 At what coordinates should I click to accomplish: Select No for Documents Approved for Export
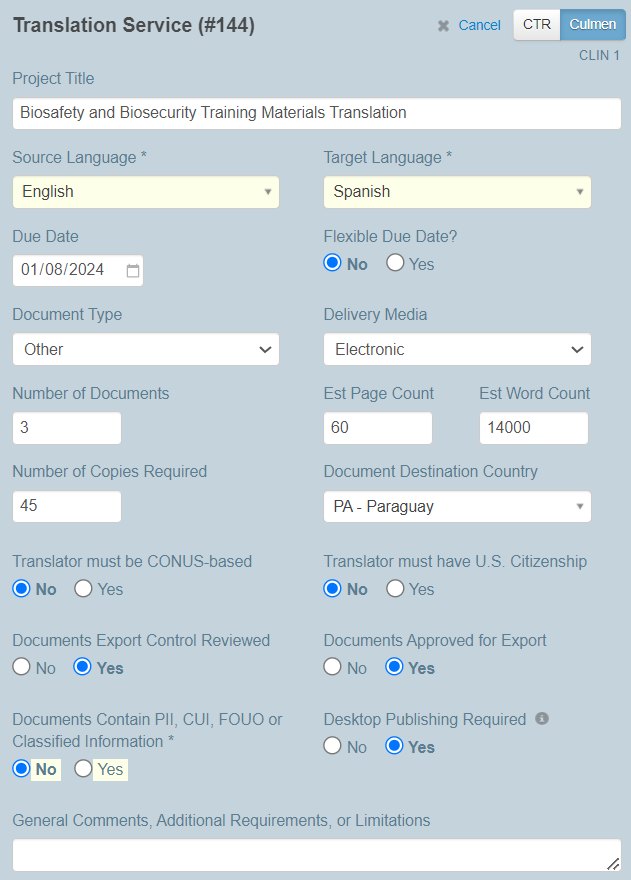(332, 667)
